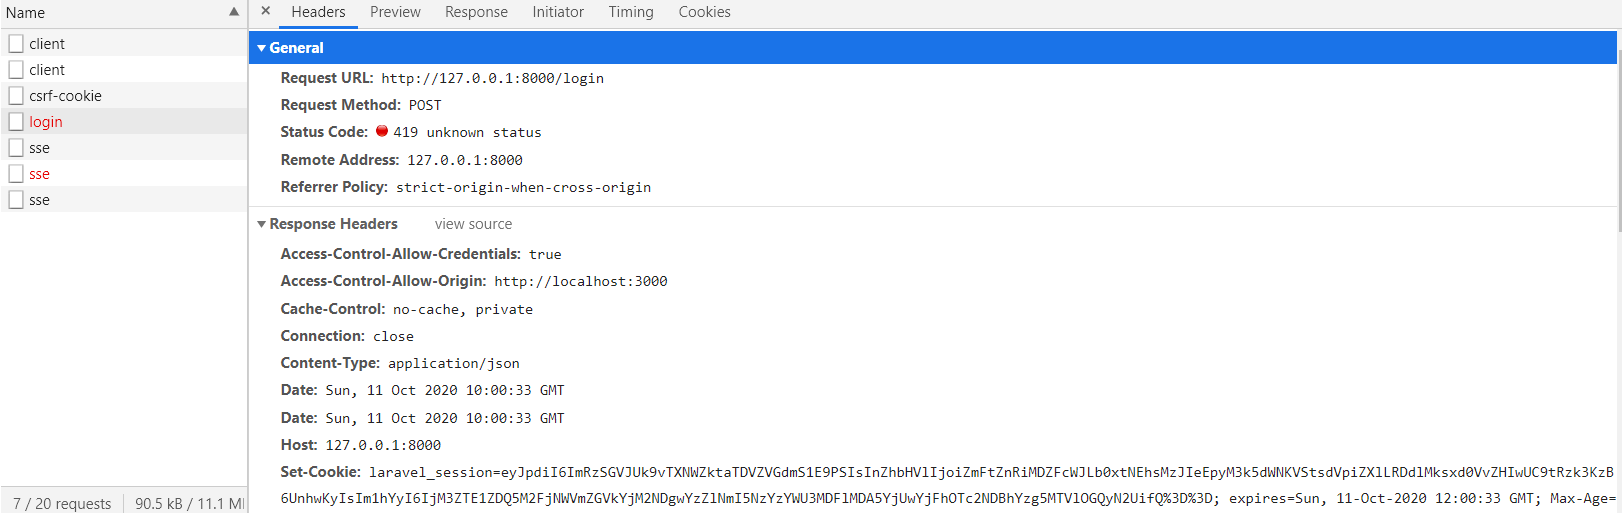Select the csrf-cookie request
Image resolution: width=1622 pixels, height=513 pixels.
click(66, 96)
